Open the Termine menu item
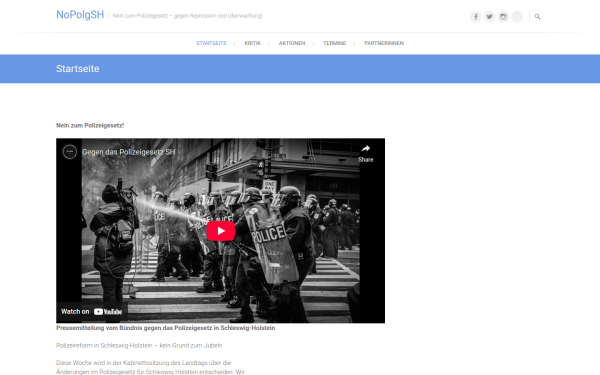This screenshot has height=375, width=600. pos(334,43)
